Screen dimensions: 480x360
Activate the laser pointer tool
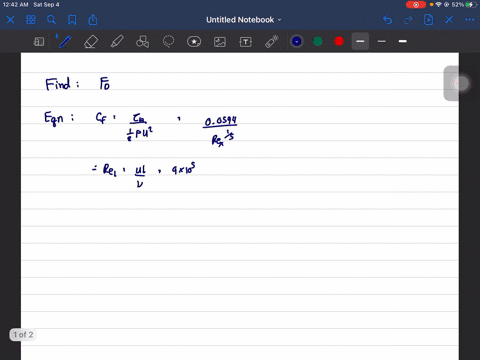272,42
